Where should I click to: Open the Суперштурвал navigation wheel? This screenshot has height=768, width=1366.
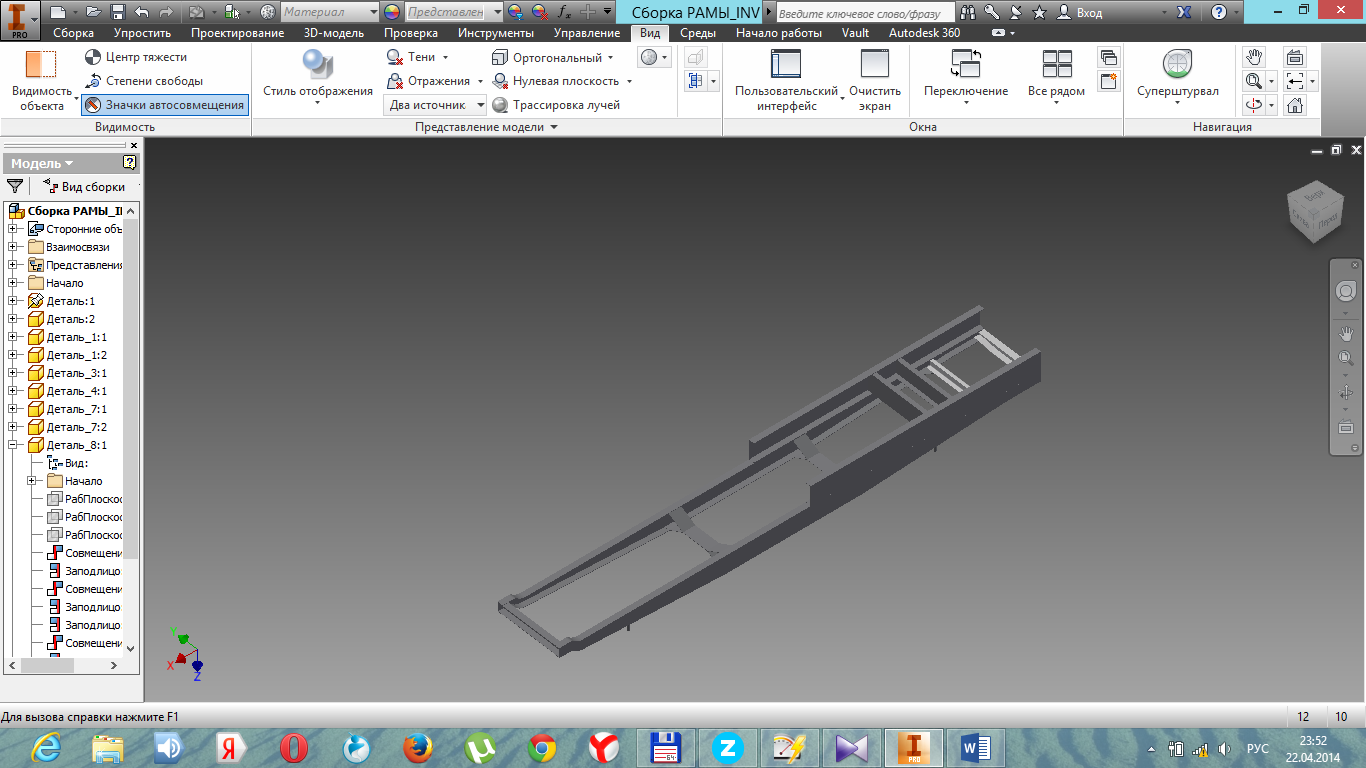click(1177, 65)
